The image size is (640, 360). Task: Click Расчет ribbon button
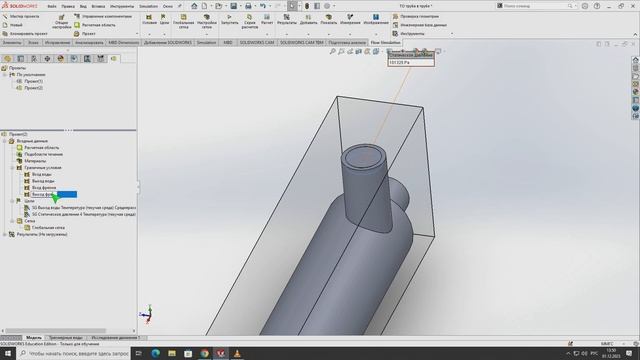267,19
